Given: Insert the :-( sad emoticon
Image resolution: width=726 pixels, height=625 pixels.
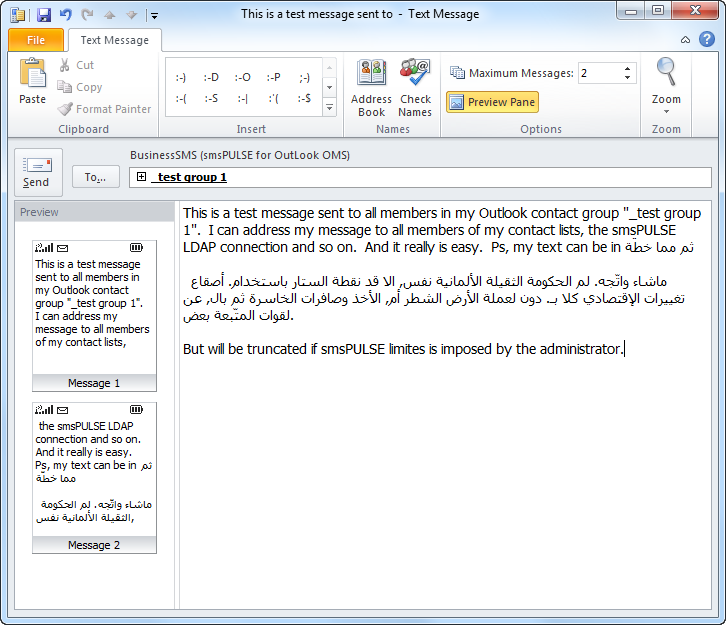Looking at the screenshot, I should coord(181,99).
